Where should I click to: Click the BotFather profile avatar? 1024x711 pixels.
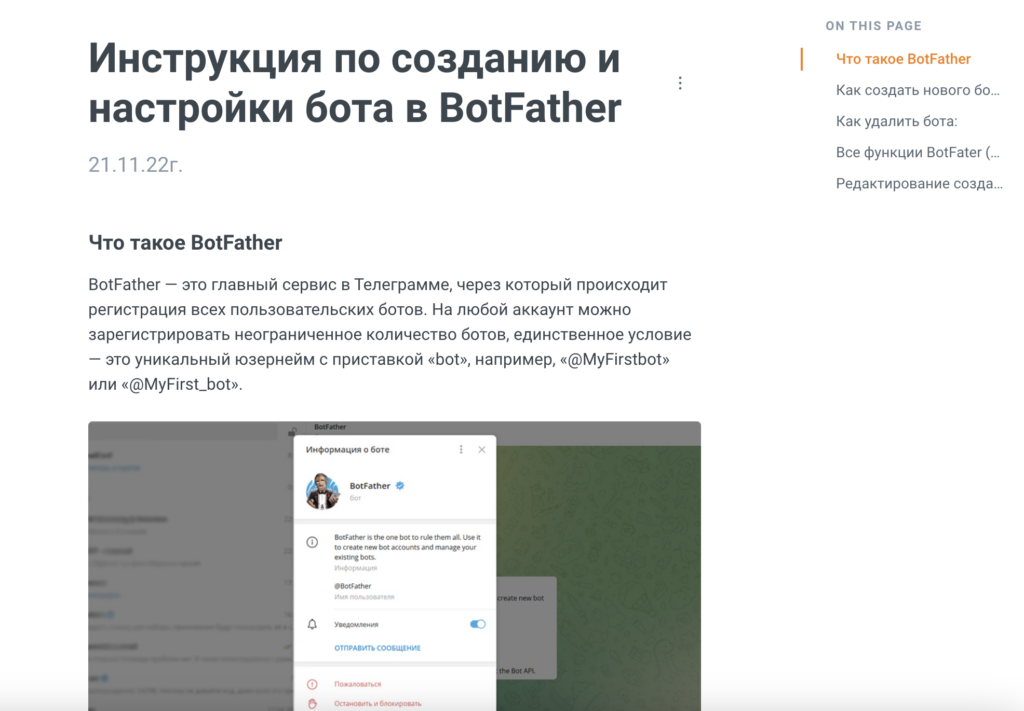[x=323, y=490]
